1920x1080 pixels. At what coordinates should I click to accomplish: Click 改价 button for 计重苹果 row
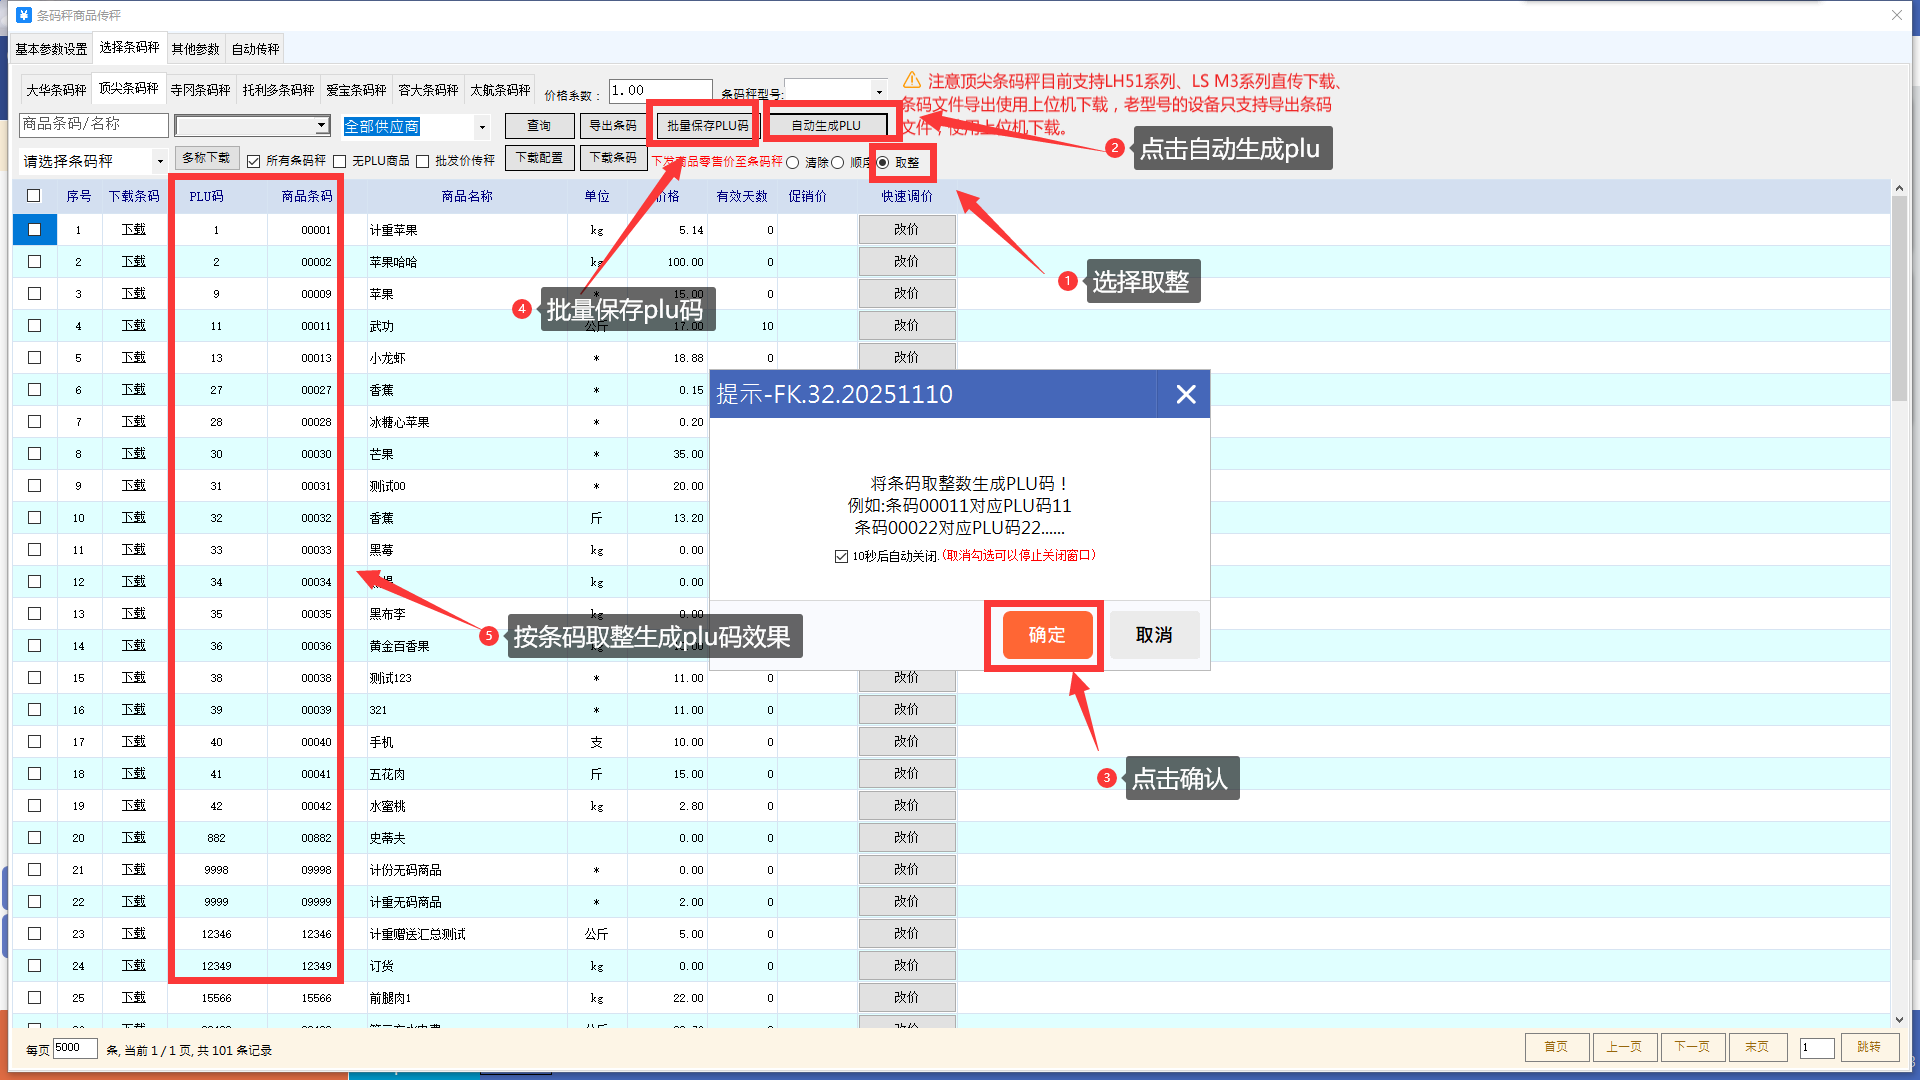(x=906, y=230)
